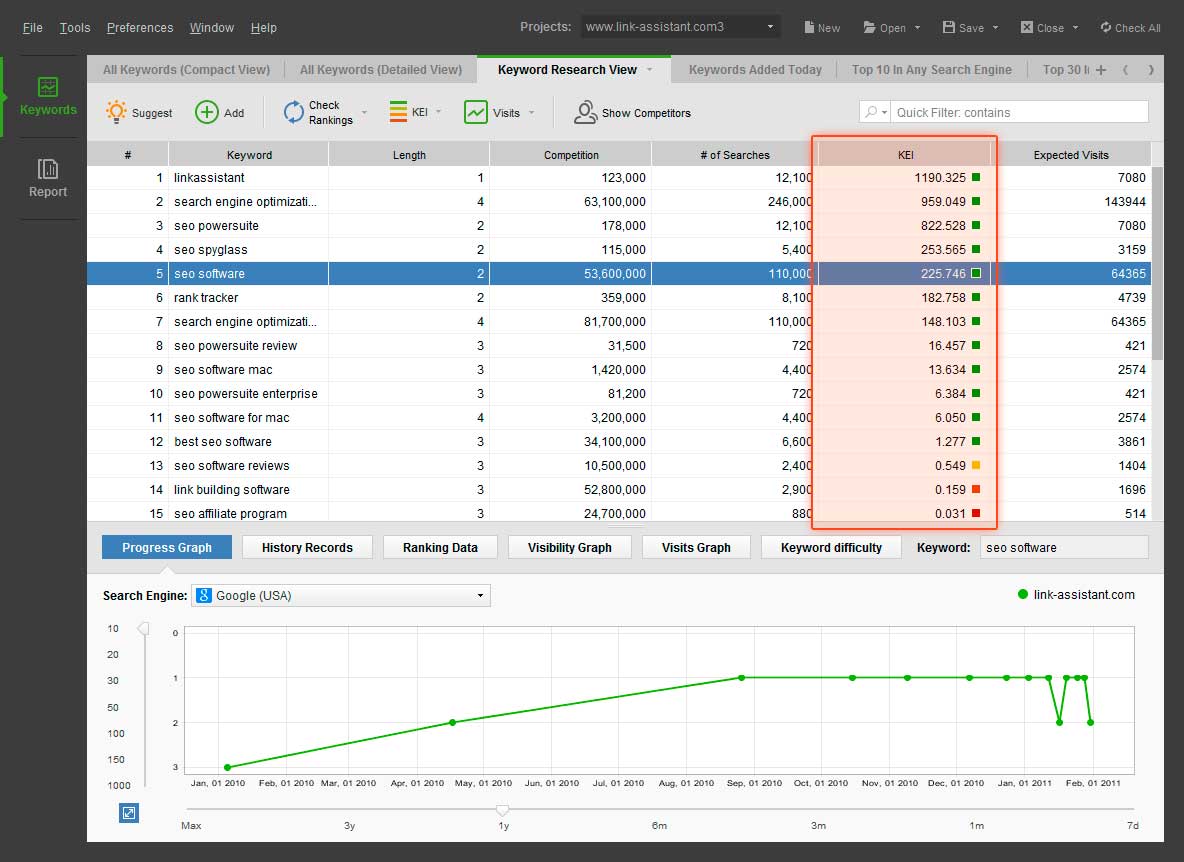Toggle the Visibility Graph view
The height and width of the screenshot is (862, 1184).
pyautogui.click(x=569, y=547)
